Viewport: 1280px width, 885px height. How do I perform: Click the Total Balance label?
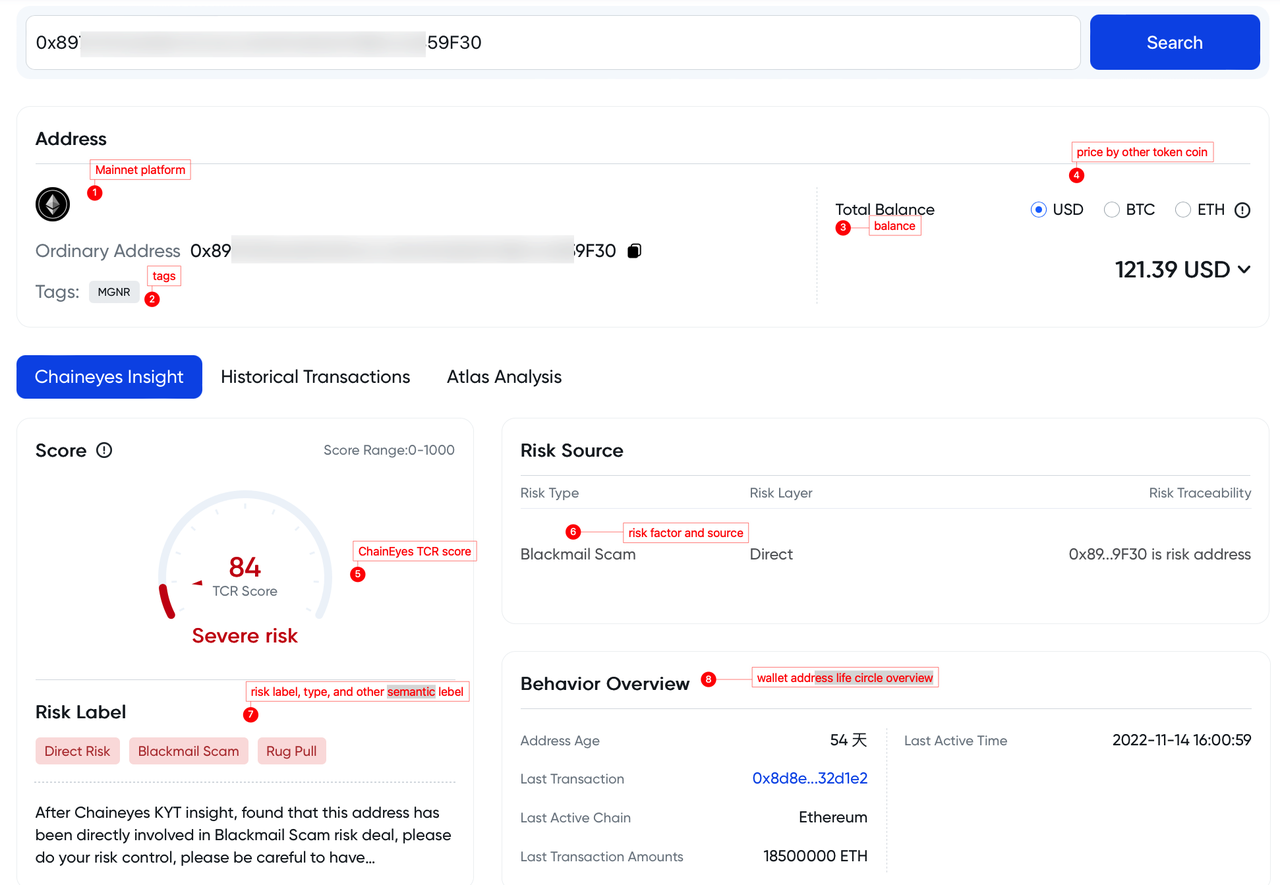pyautogui.click(x=885, y=210)
